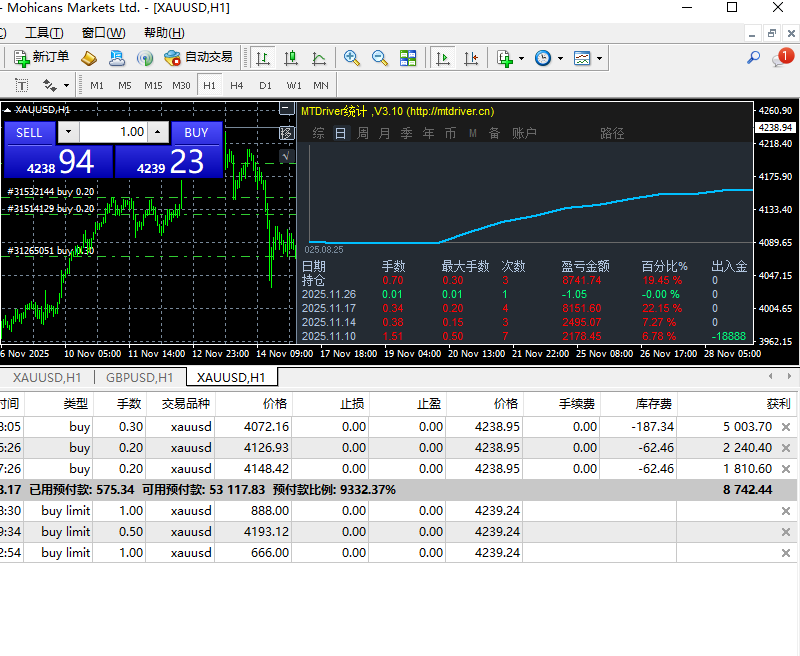Click the zoom in magnifier icon

(352, 58)
